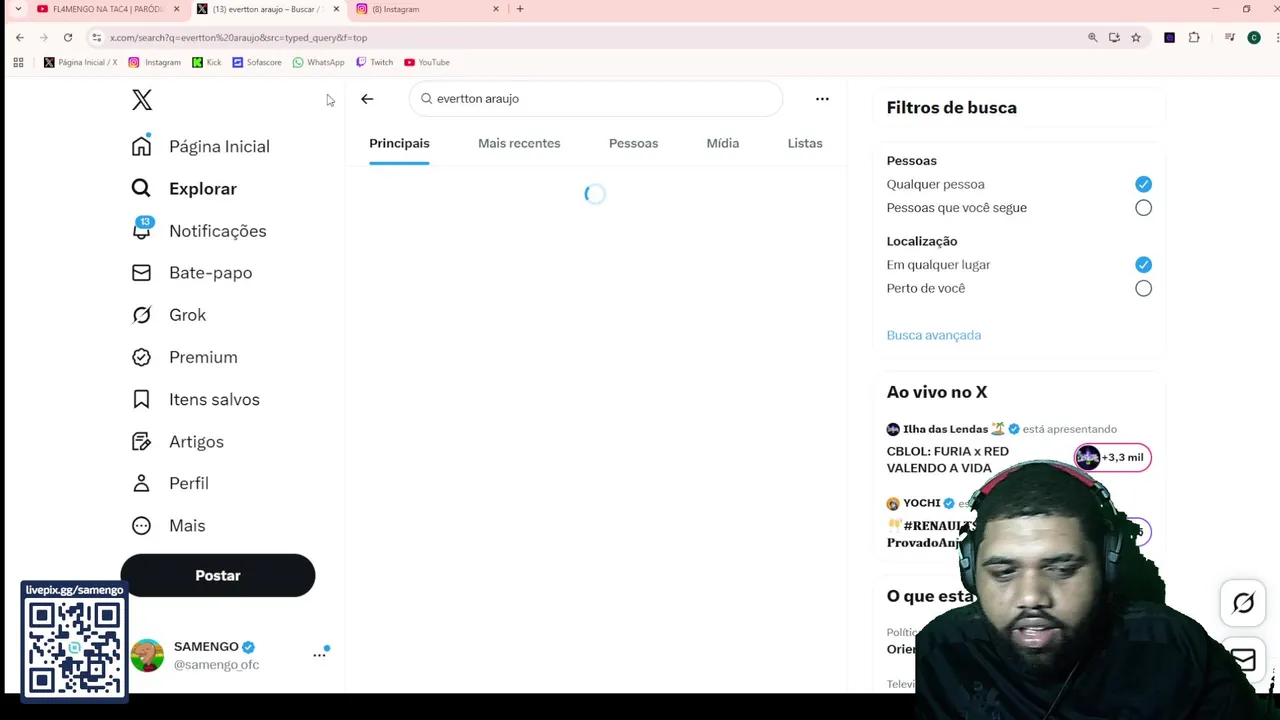
Task: Click the Postar button
Action: (218, 575)
